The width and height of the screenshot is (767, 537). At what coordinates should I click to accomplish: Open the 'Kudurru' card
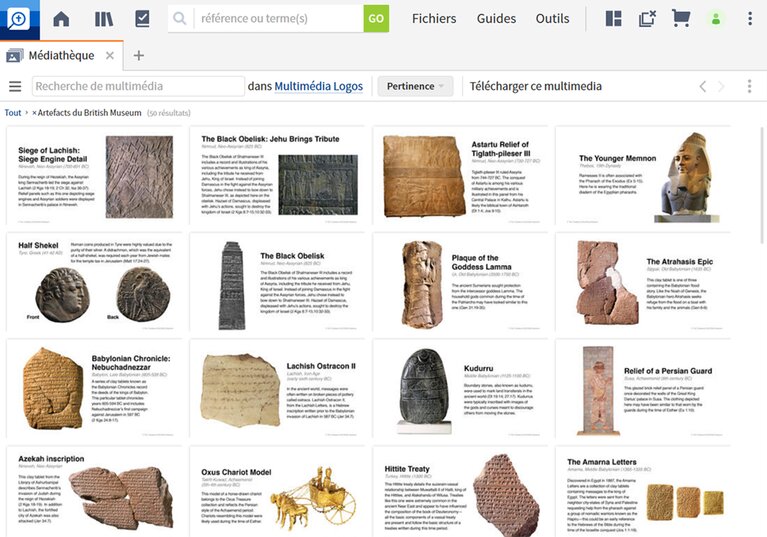click(460, 389)
